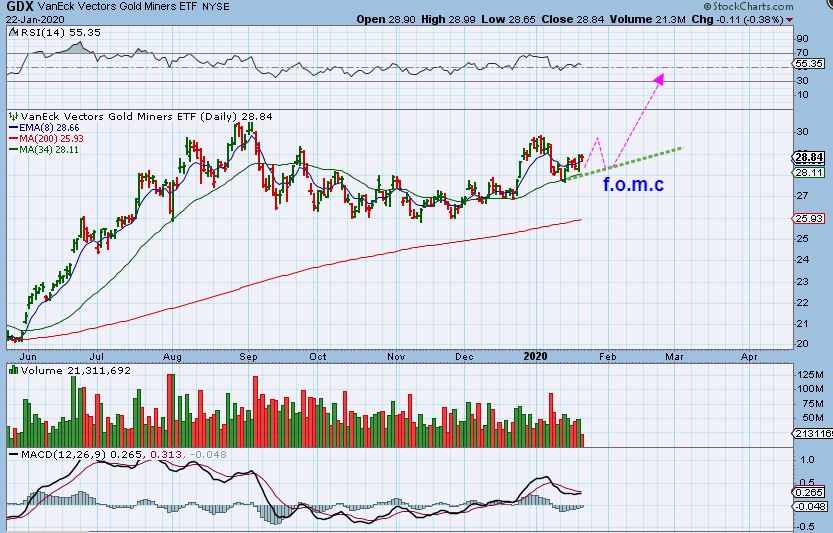Click the blue EMA(8) 28.66 legend line
This screenshot has width=833, height=533.
44,128
